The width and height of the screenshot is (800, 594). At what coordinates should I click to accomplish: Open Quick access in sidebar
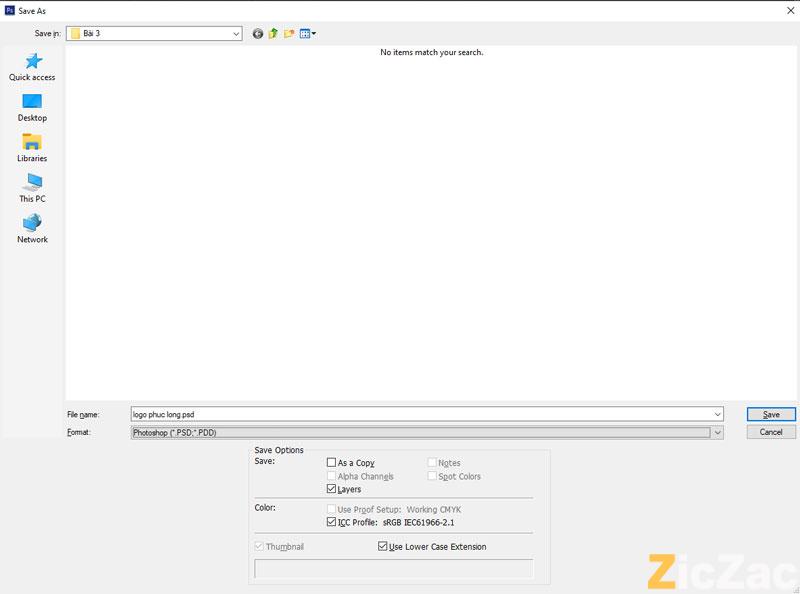(32, 67)
